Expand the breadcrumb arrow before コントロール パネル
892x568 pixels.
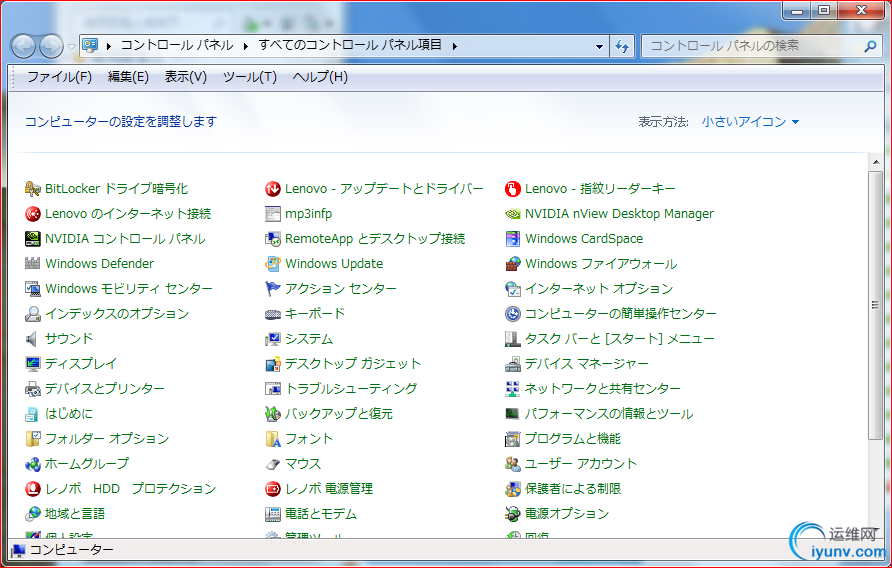coord(108,46)
